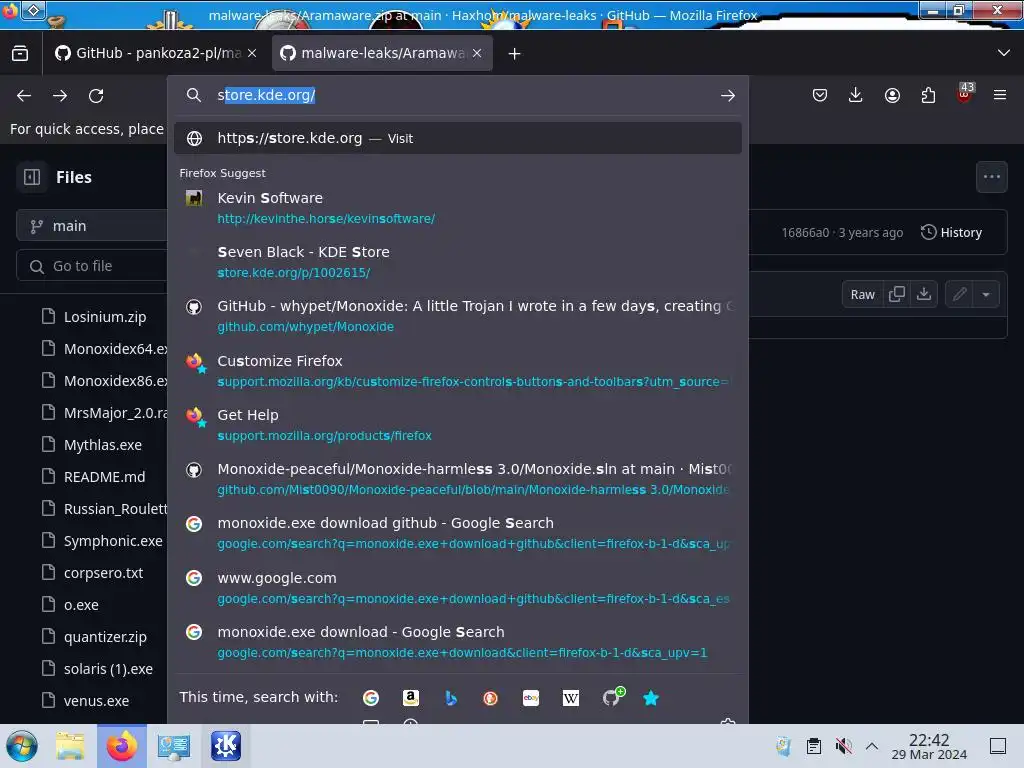
Task: Open the Firefox account menu
Action: 892,95
